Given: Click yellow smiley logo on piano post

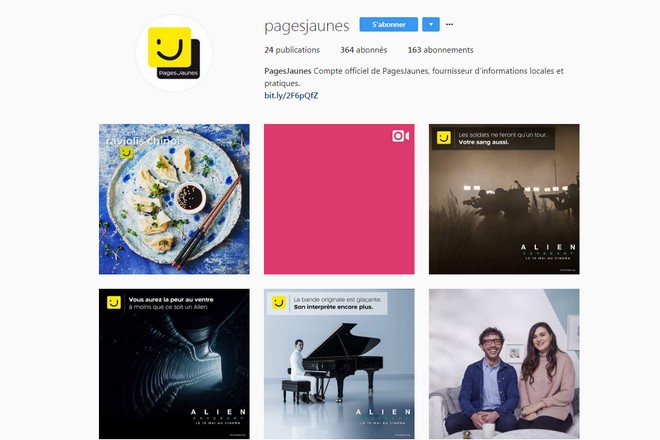Looking at the screenshot, I should 279,302.
